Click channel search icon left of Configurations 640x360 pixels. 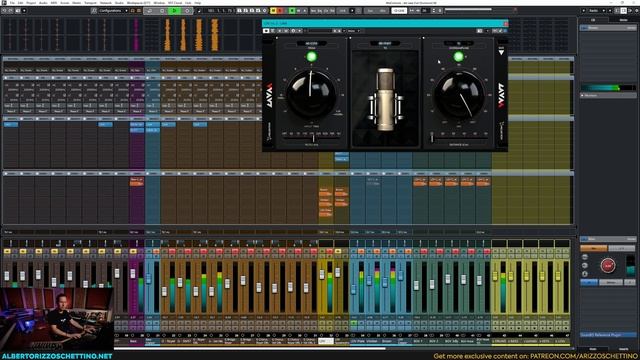[94, 11]
